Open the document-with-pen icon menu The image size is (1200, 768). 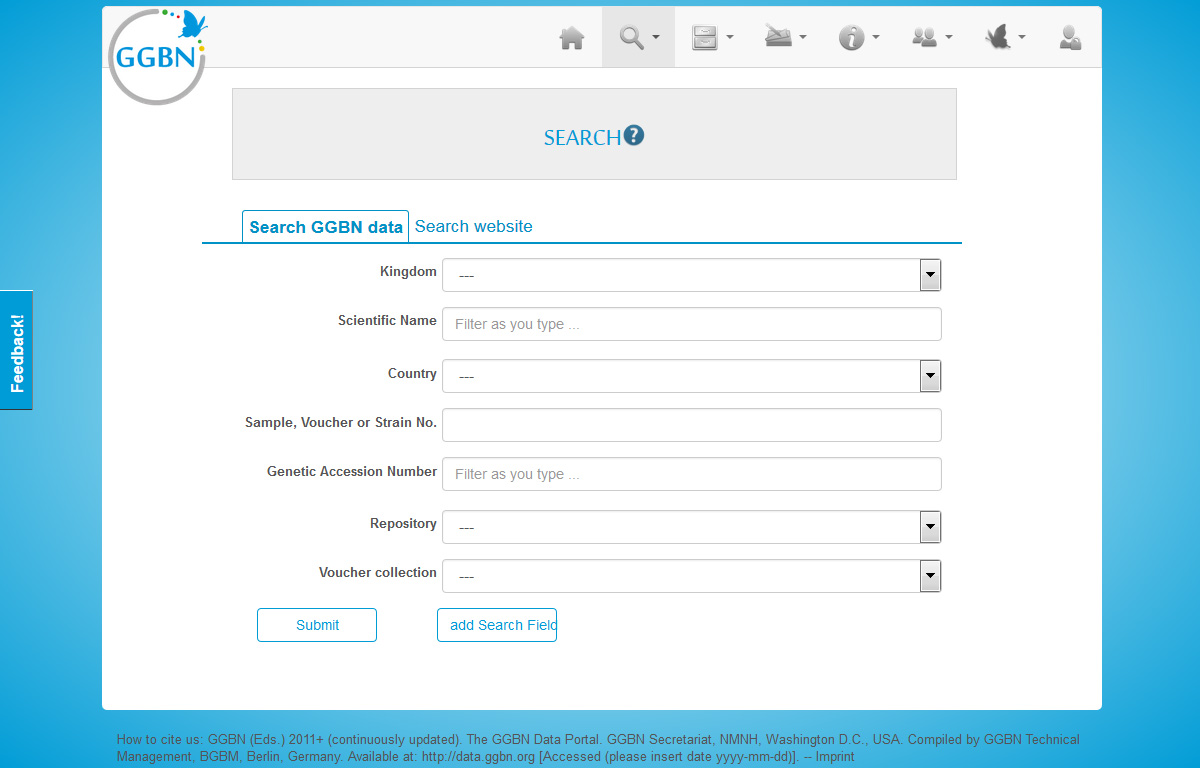point(785,38)
